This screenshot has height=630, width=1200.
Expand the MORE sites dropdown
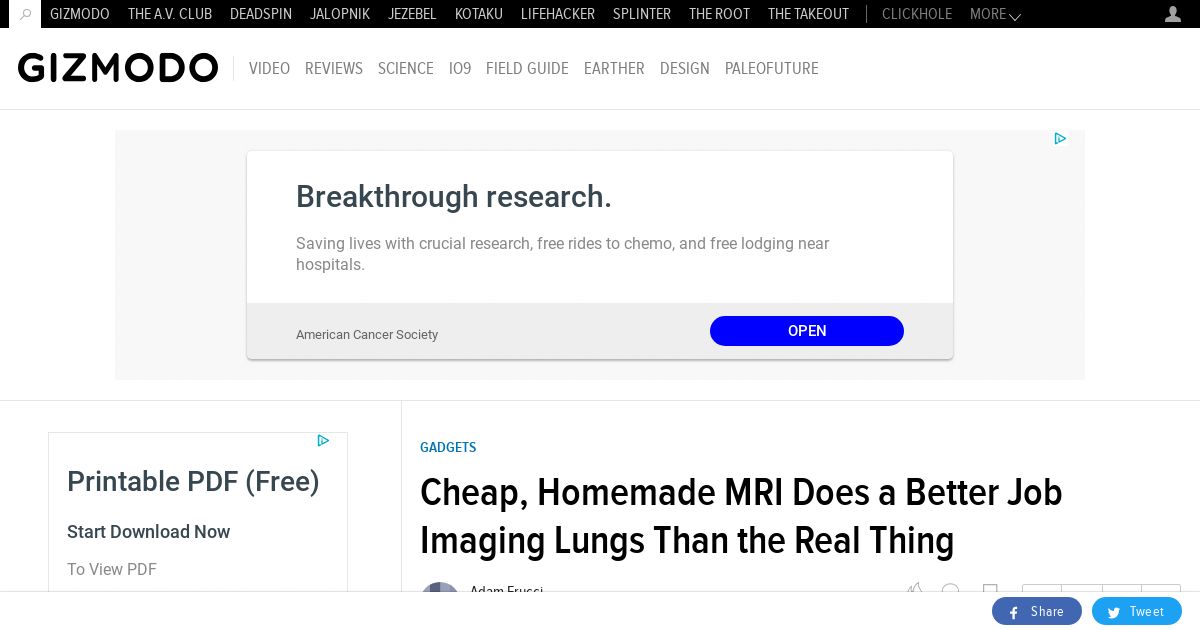pyautogui.click(x=994, y=14)
